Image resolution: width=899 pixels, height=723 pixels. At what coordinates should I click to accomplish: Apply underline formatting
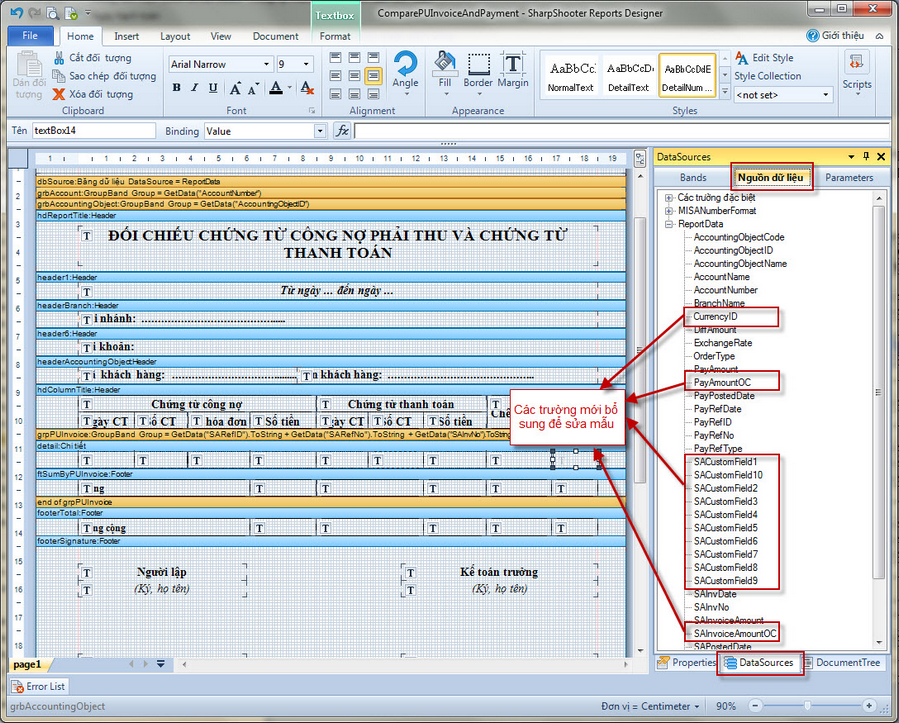coord(213,88)
